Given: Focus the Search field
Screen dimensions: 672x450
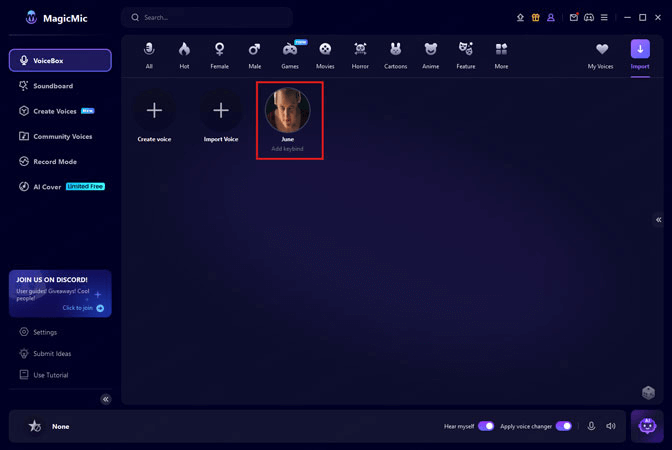Looking at the screenshot, I should 207,18.
